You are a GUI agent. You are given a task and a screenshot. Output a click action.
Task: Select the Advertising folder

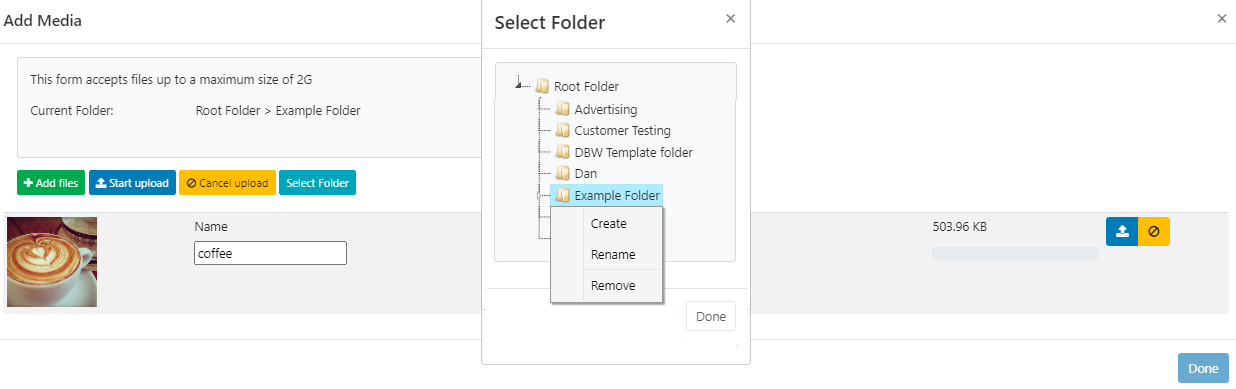(605, 109)
